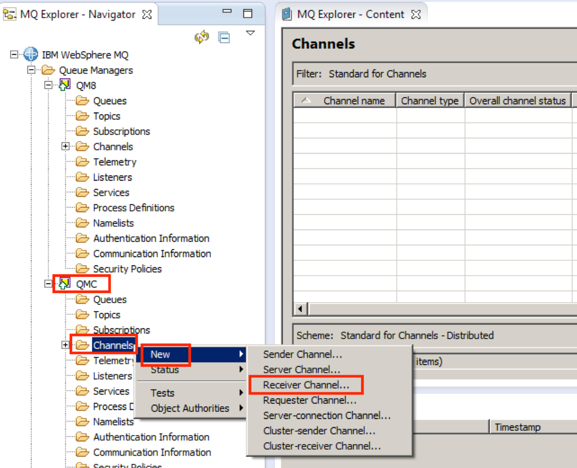The height and width of the screenshot is (468, 577).
Task: Collapse the IBM WebSphere MQ root node
Action: (x=14, y=54)
